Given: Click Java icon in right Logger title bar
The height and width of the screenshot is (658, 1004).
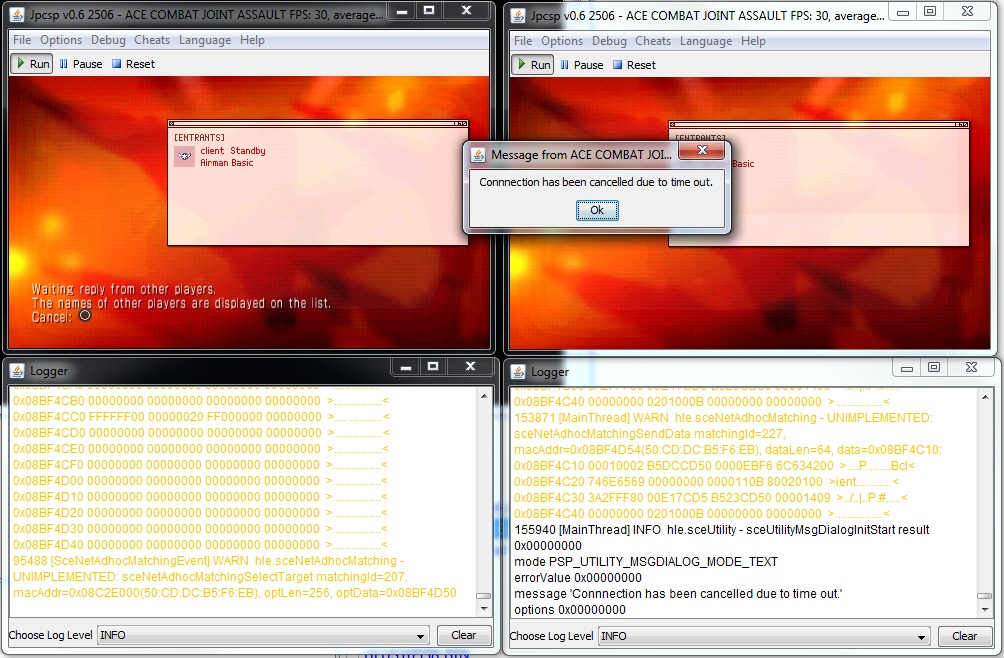Looking at the screenshot, I should 517,372.
